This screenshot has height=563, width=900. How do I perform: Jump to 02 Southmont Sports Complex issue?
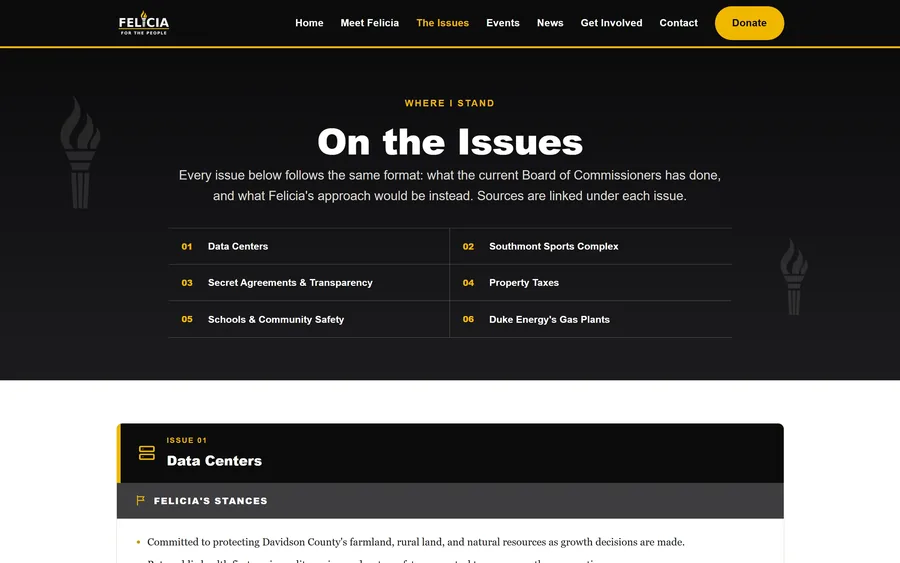click(x=591, y=246)
